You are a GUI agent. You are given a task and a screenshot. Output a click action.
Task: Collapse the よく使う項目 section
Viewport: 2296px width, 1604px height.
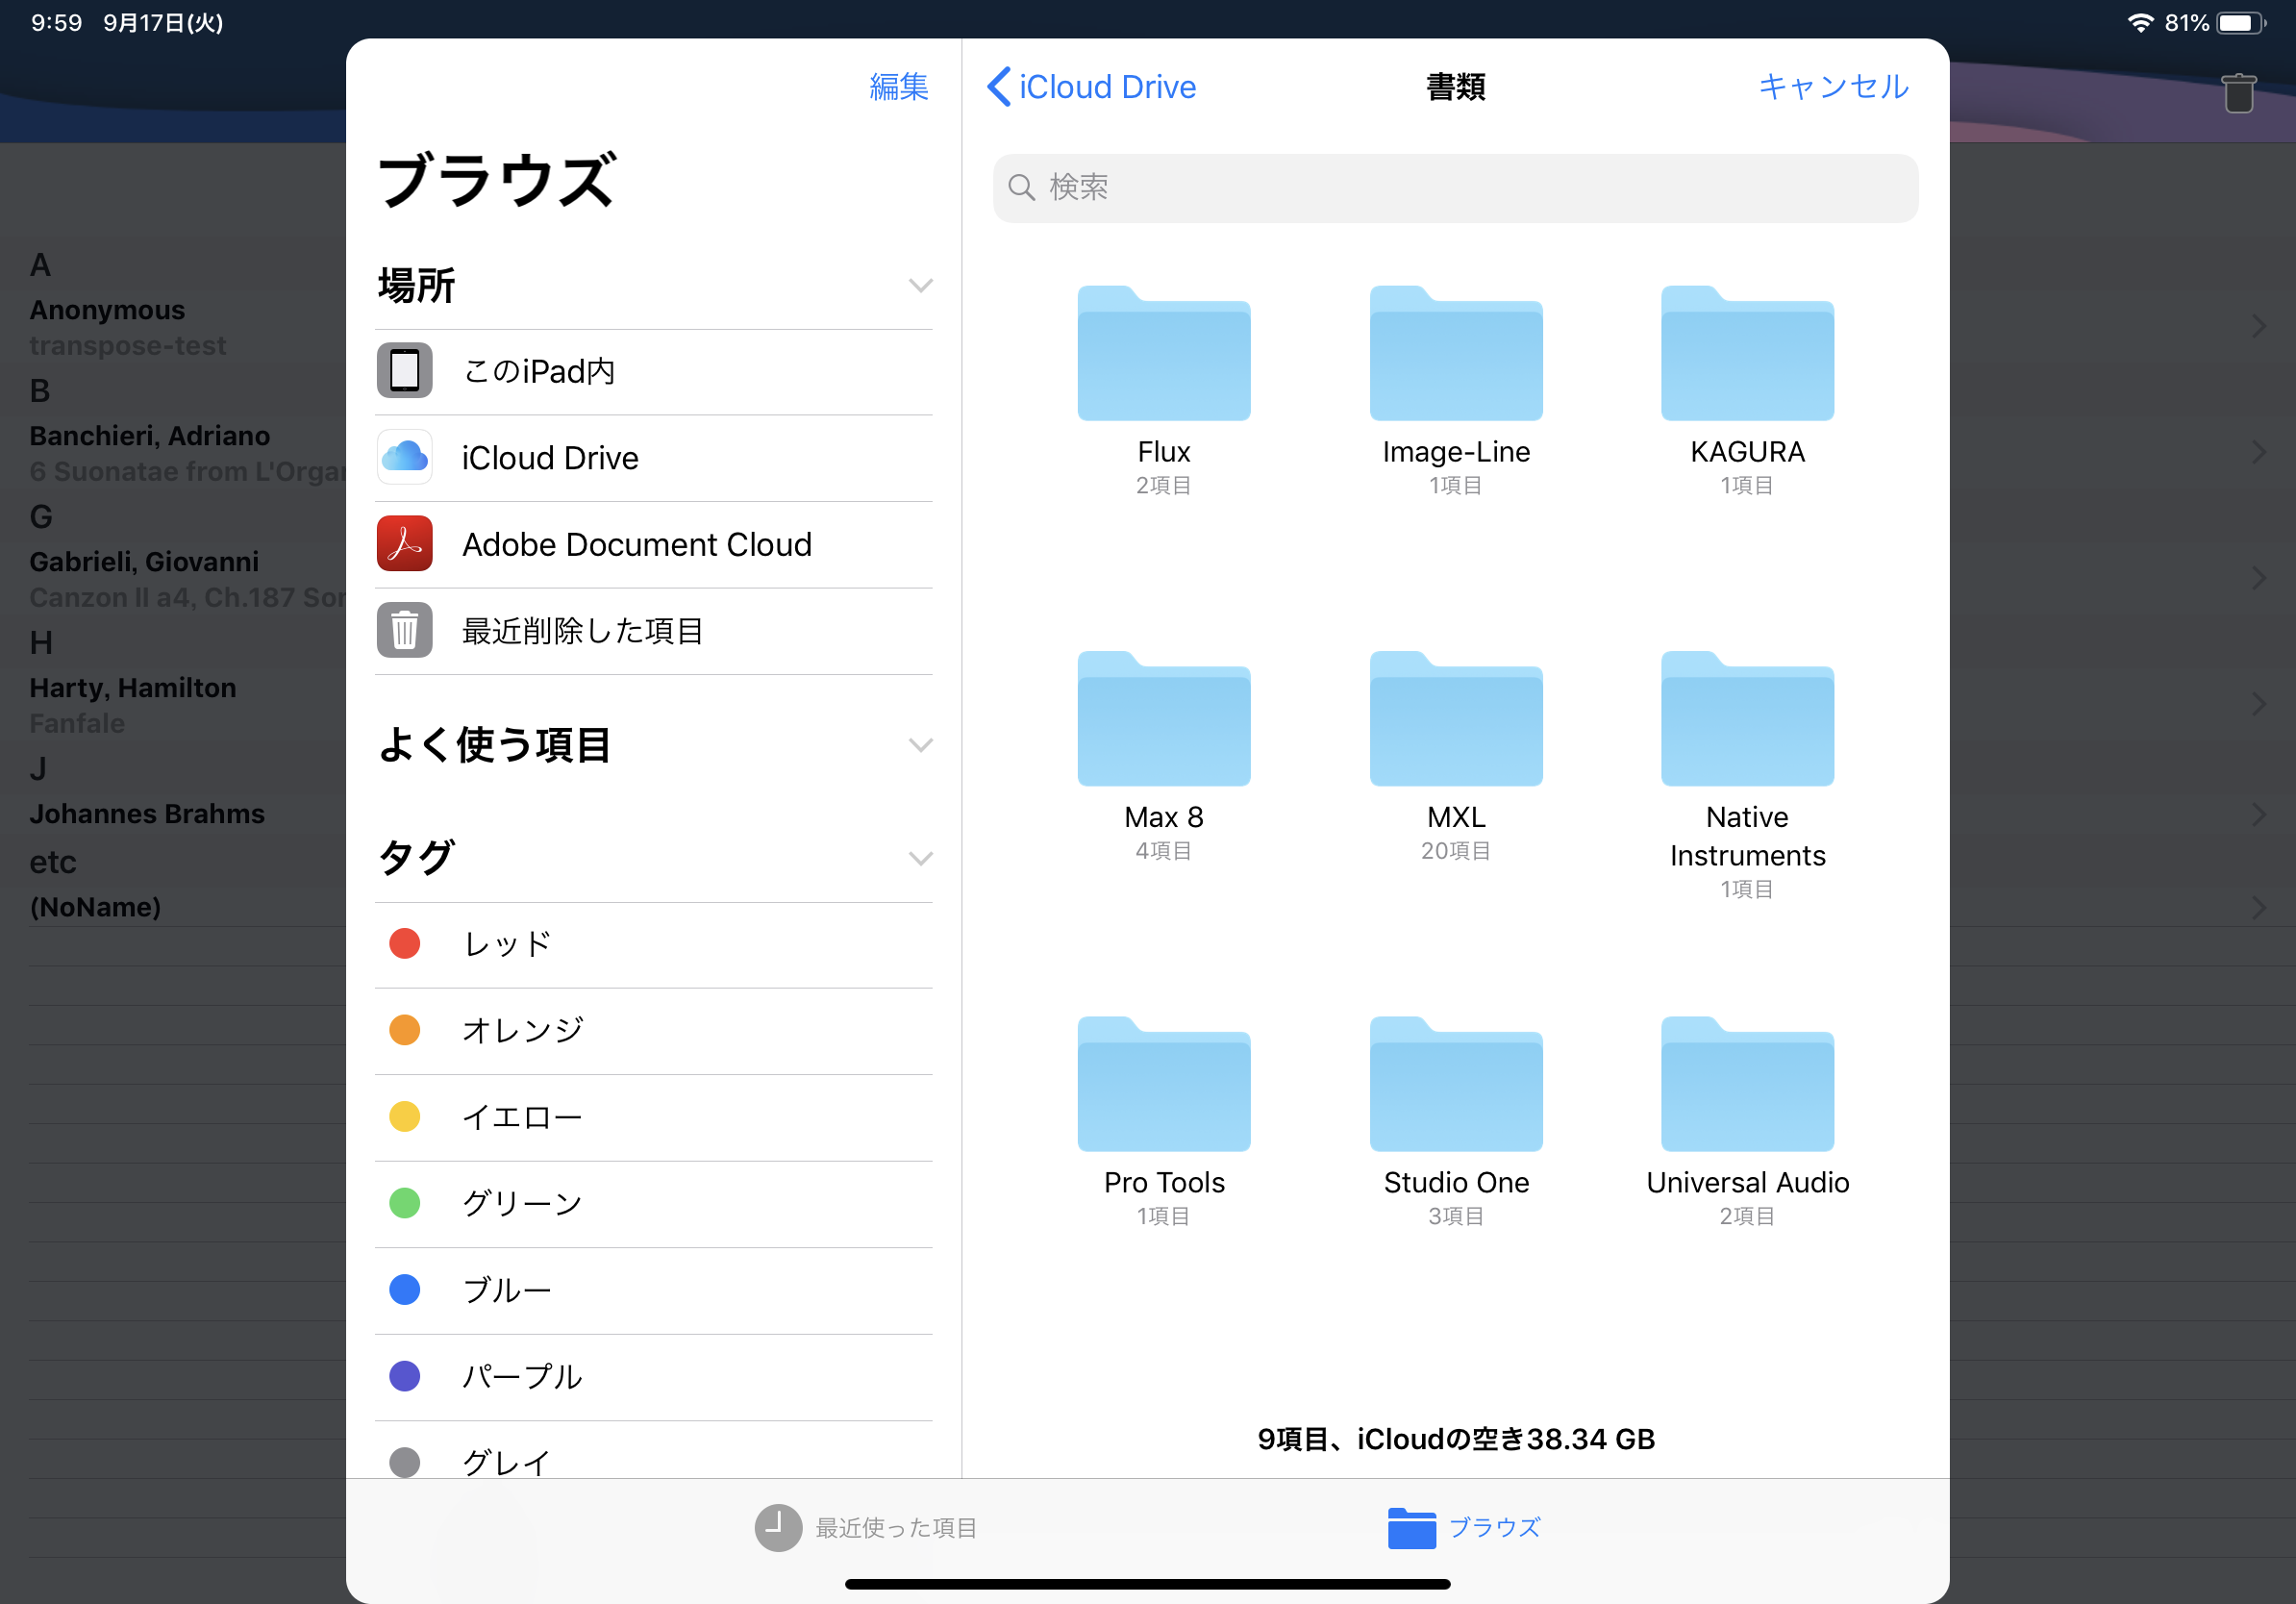[920, 745]
